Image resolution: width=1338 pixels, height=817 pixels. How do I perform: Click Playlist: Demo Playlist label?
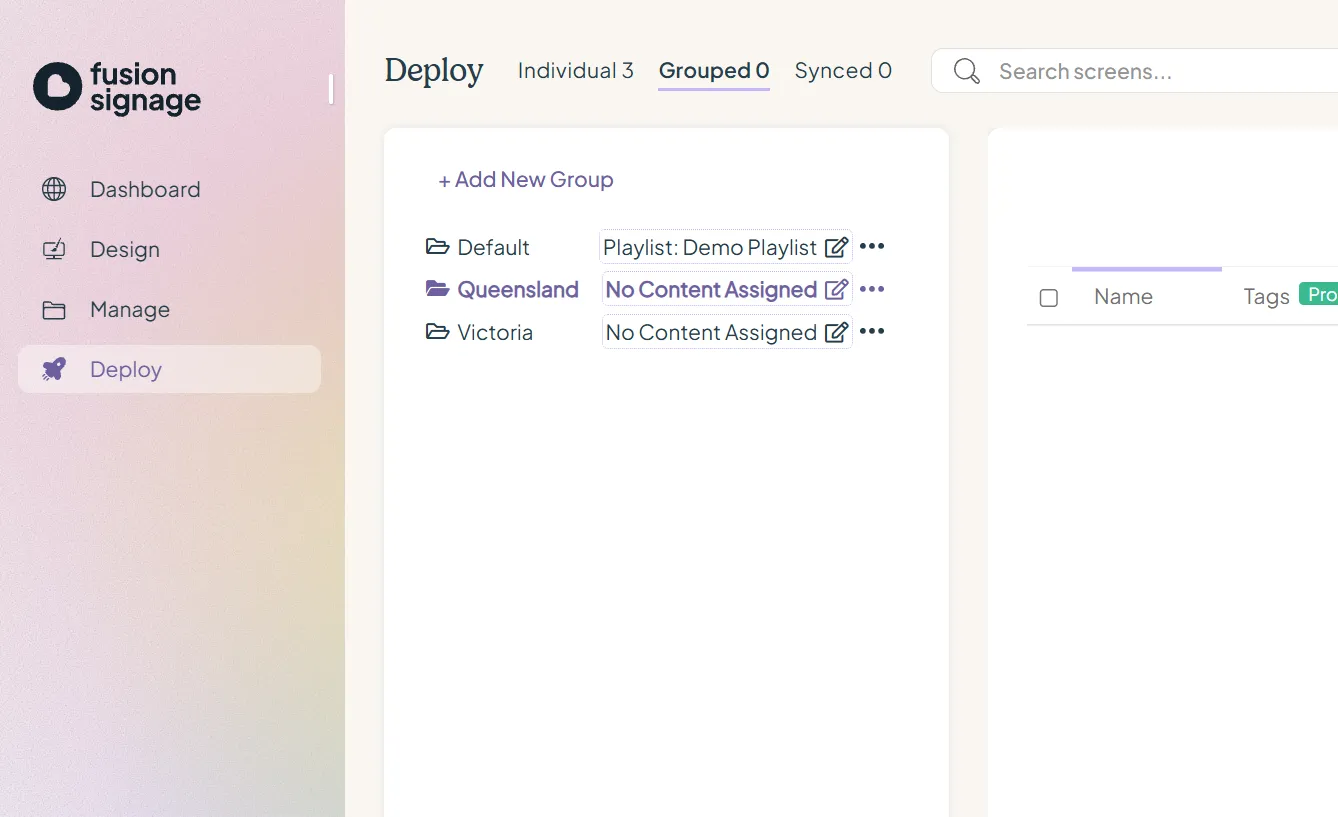pyautogui.click(x=710, y=247)
